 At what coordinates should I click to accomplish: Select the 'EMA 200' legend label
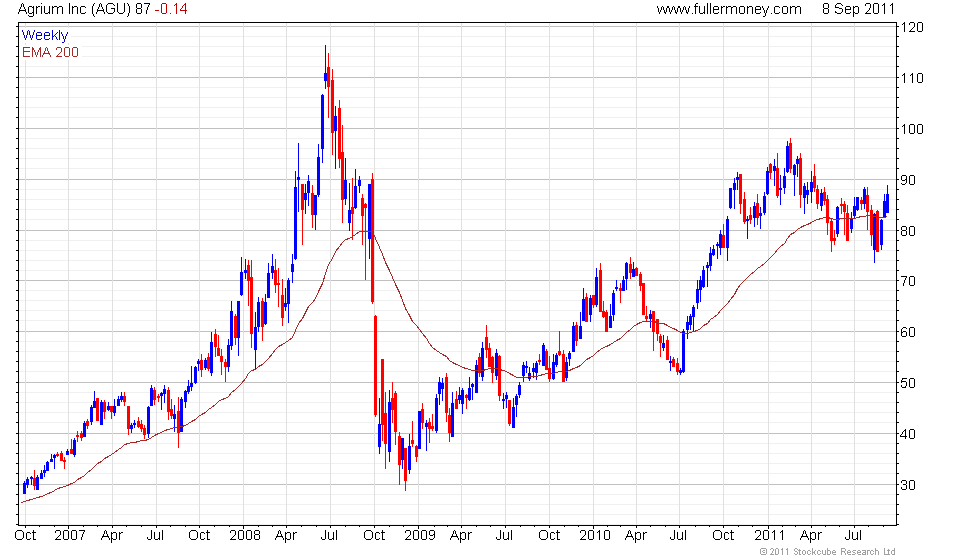coord(50,52)
